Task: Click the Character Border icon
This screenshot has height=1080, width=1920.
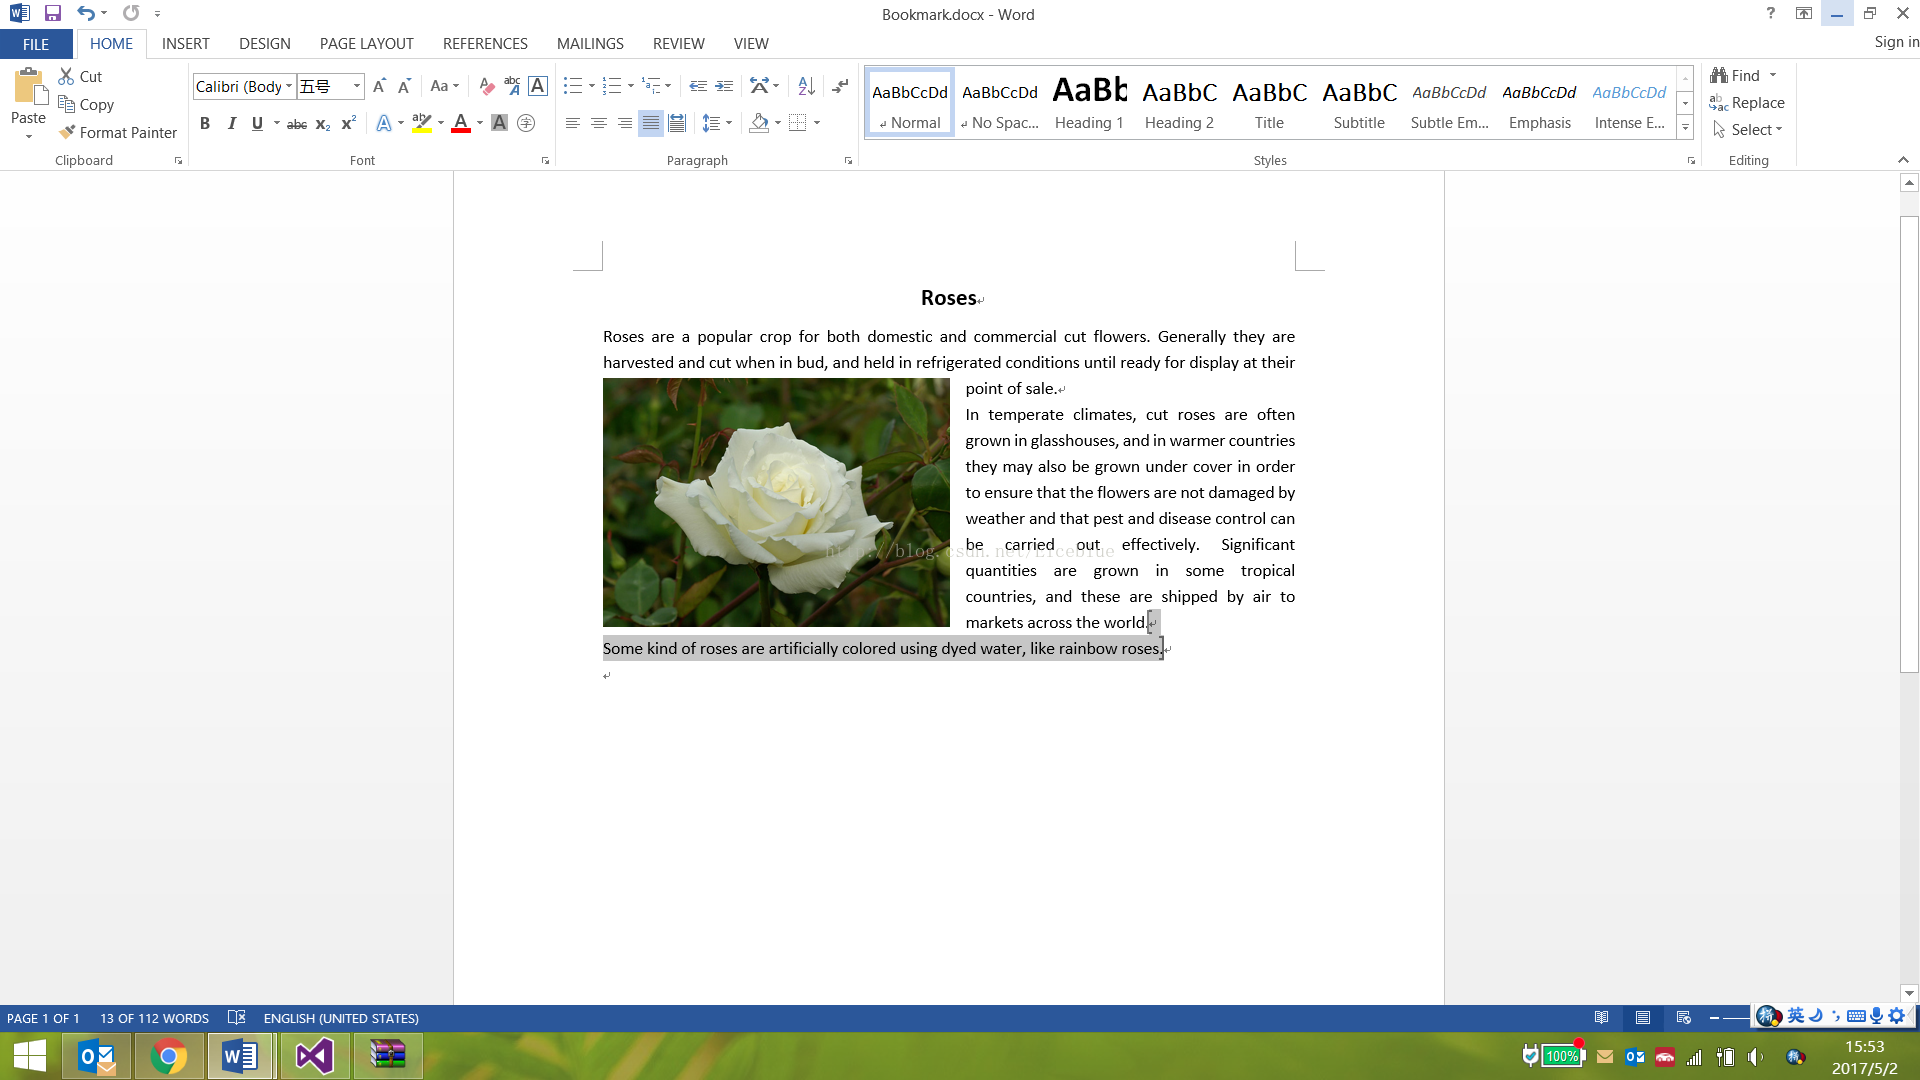Action: click(x=538, y=86)
